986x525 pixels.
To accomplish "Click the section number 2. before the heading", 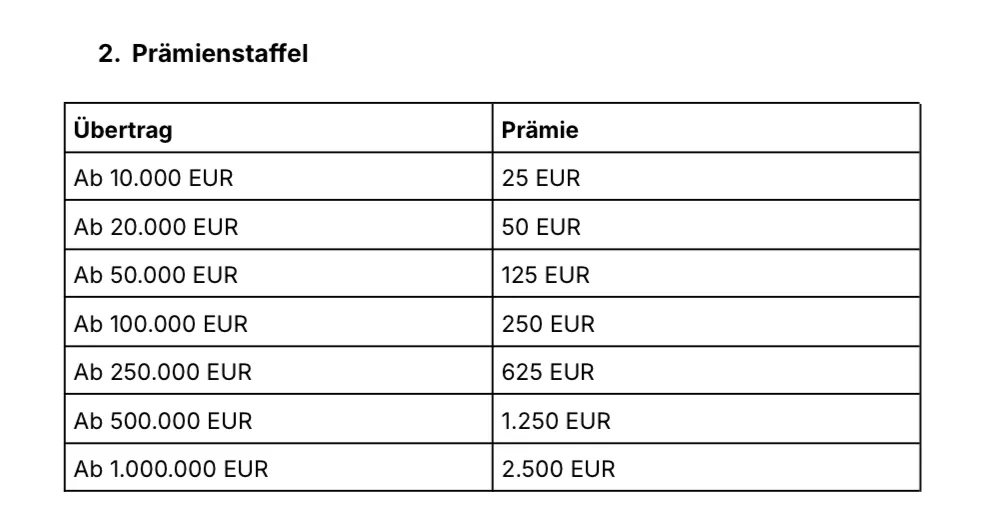I will point(110,54).
